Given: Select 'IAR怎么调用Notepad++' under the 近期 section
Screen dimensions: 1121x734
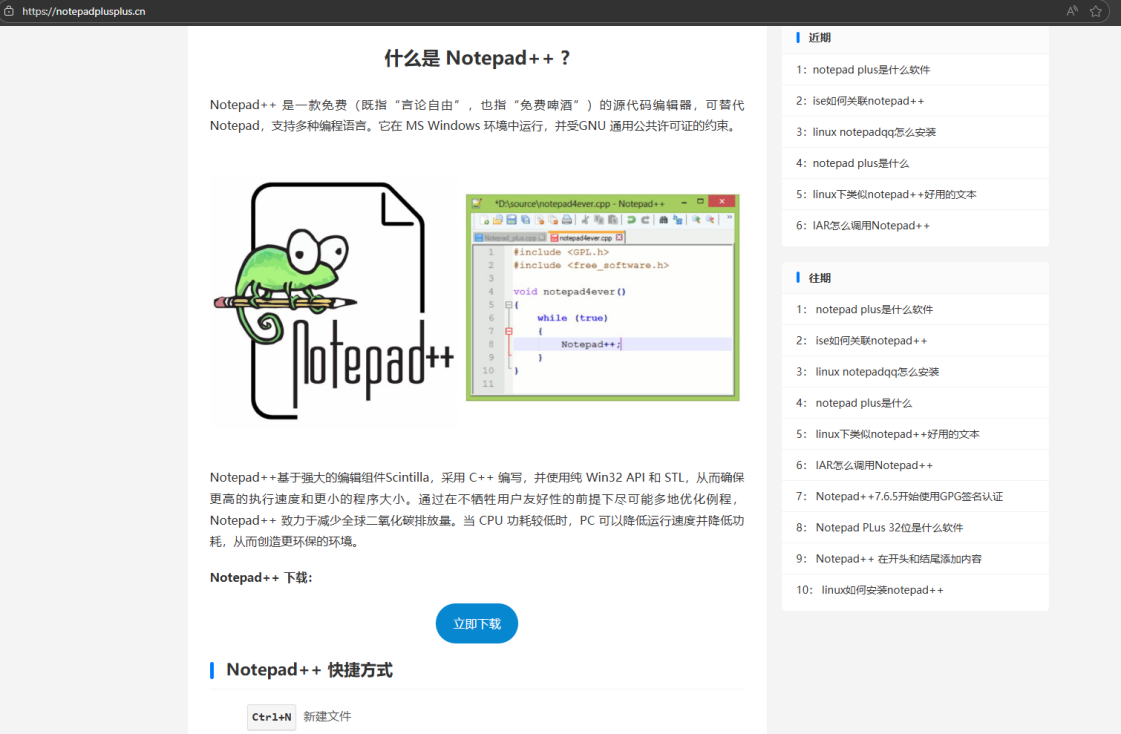Looking at the screenshot, I should tap(870, 226).
